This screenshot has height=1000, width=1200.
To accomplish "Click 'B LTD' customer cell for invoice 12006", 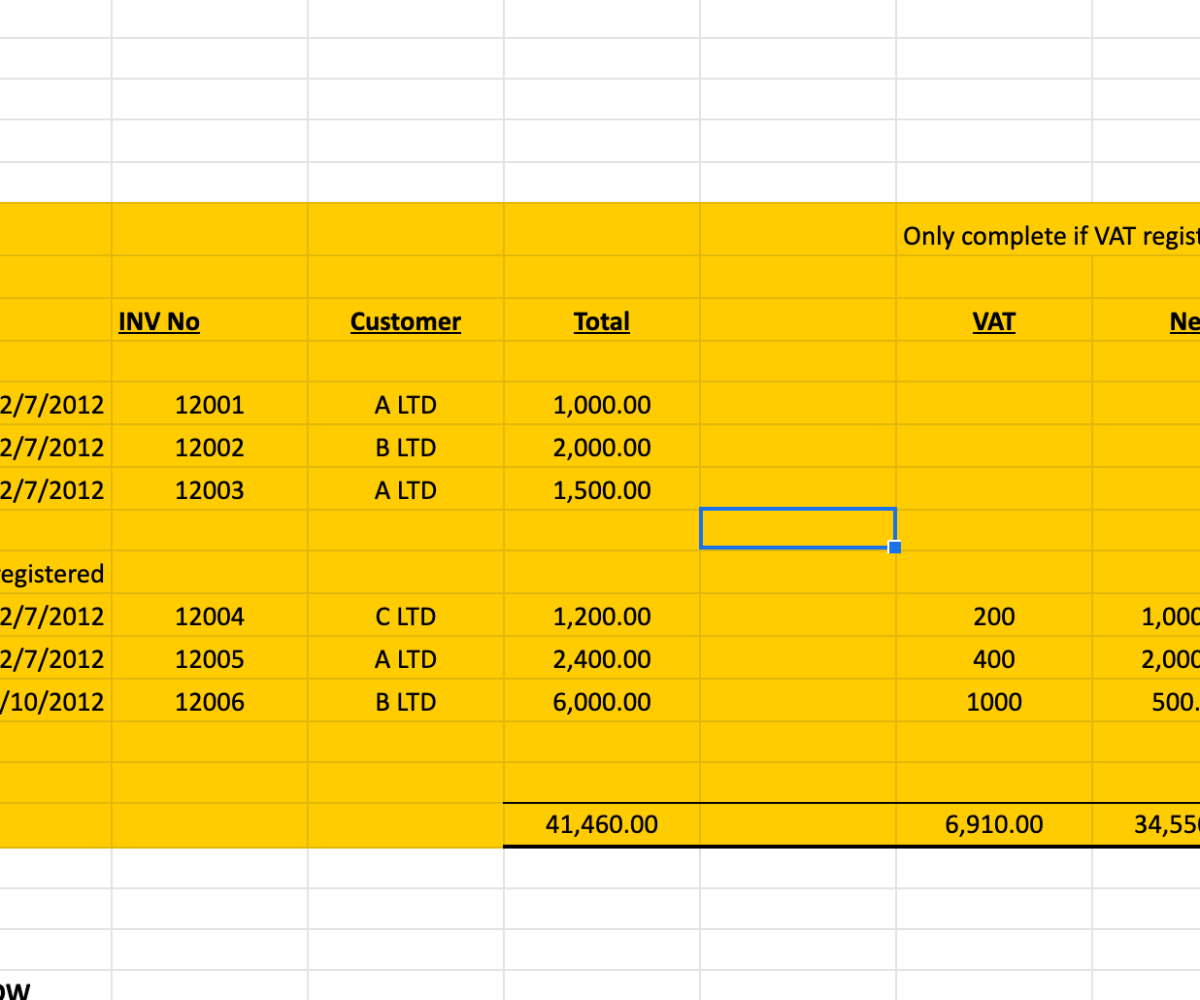I will (x=405, y=702).
